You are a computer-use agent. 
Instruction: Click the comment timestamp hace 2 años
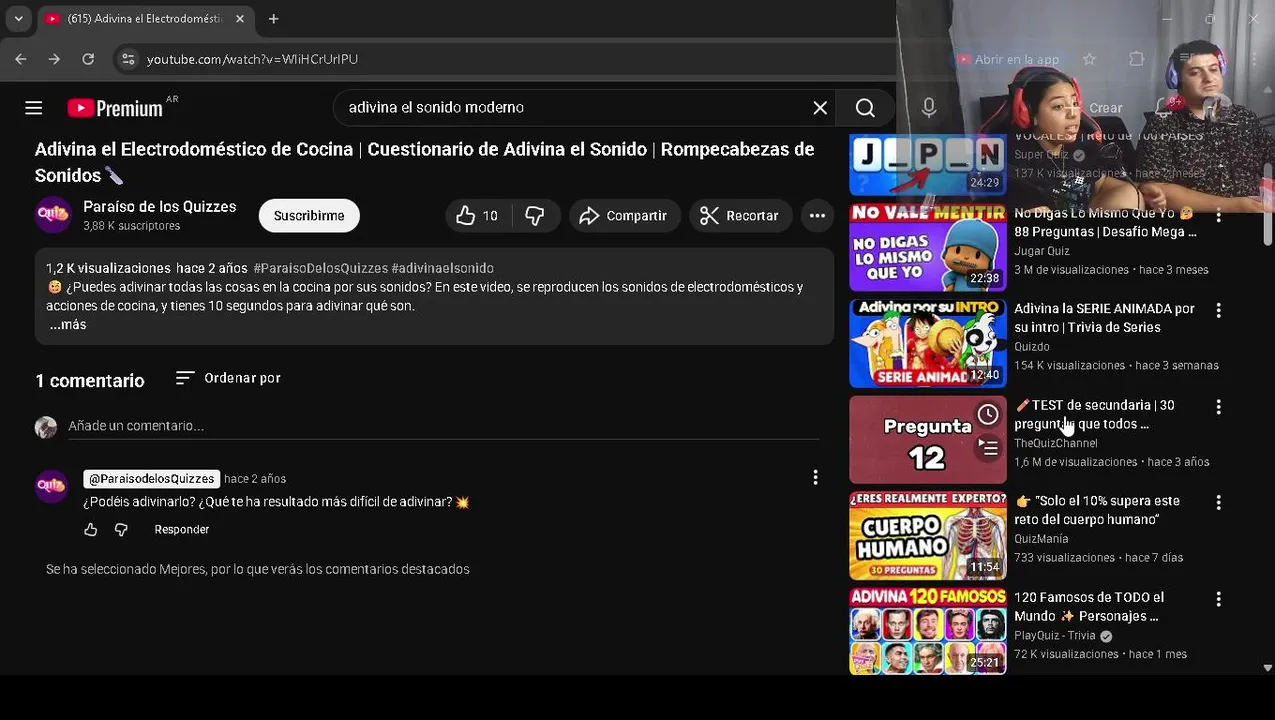click(255, 479)
